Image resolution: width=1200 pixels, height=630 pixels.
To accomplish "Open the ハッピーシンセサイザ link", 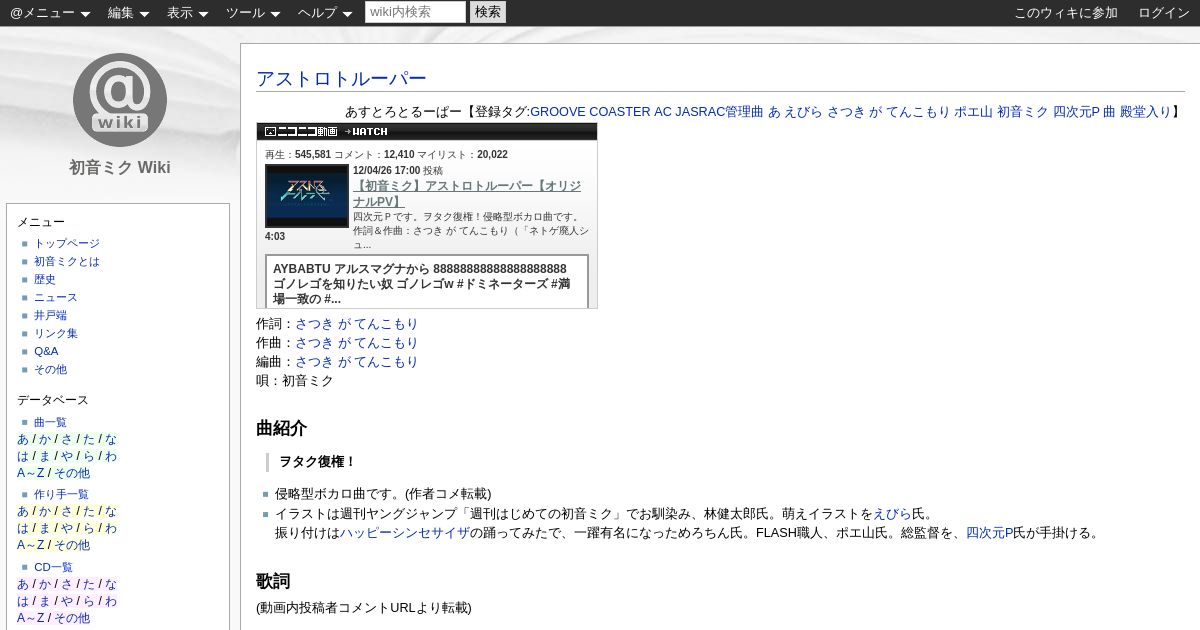I will [404, 532].
